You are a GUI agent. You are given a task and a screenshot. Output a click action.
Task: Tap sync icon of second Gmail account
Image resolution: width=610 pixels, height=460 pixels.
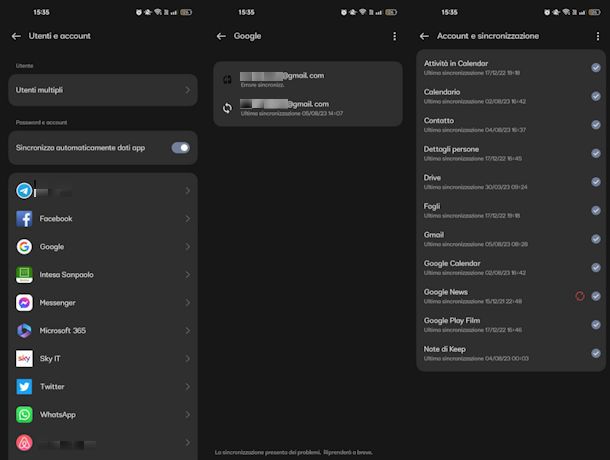click(227, 108)
